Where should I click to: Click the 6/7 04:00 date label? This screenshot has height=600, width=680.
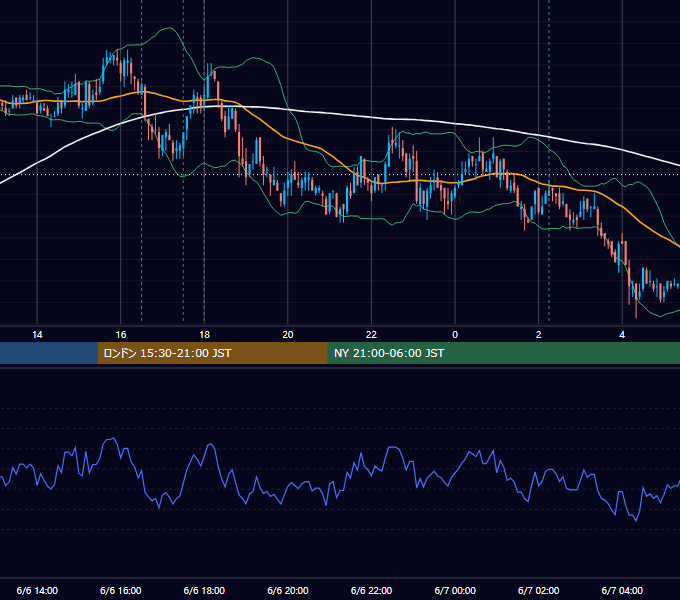[x=622, y=590]
